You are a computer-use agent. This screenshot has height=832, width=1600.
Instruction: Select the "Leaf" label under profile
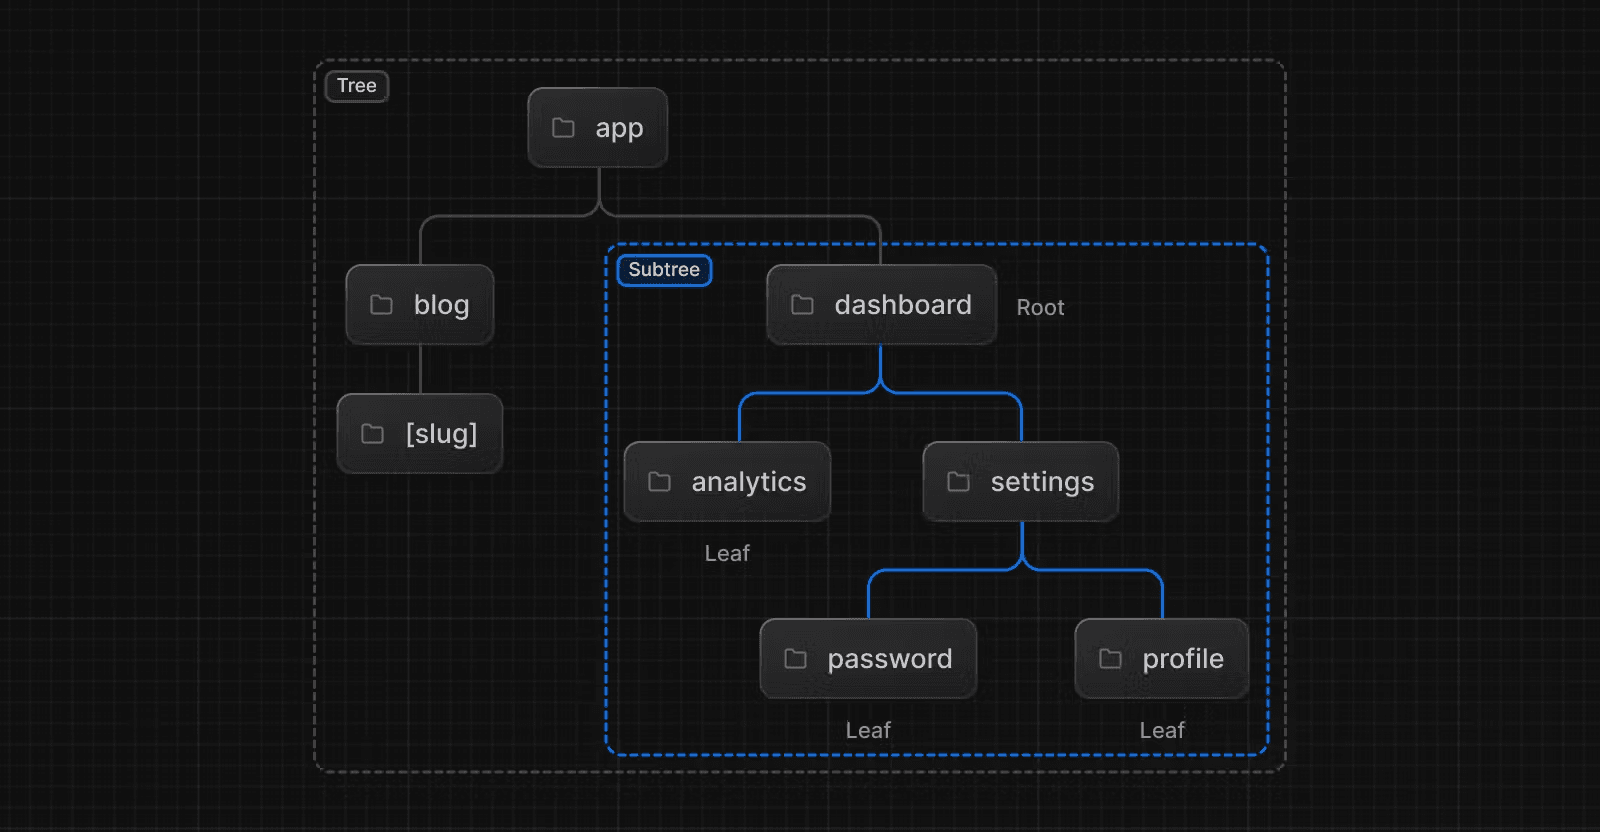click(1162, 731)
